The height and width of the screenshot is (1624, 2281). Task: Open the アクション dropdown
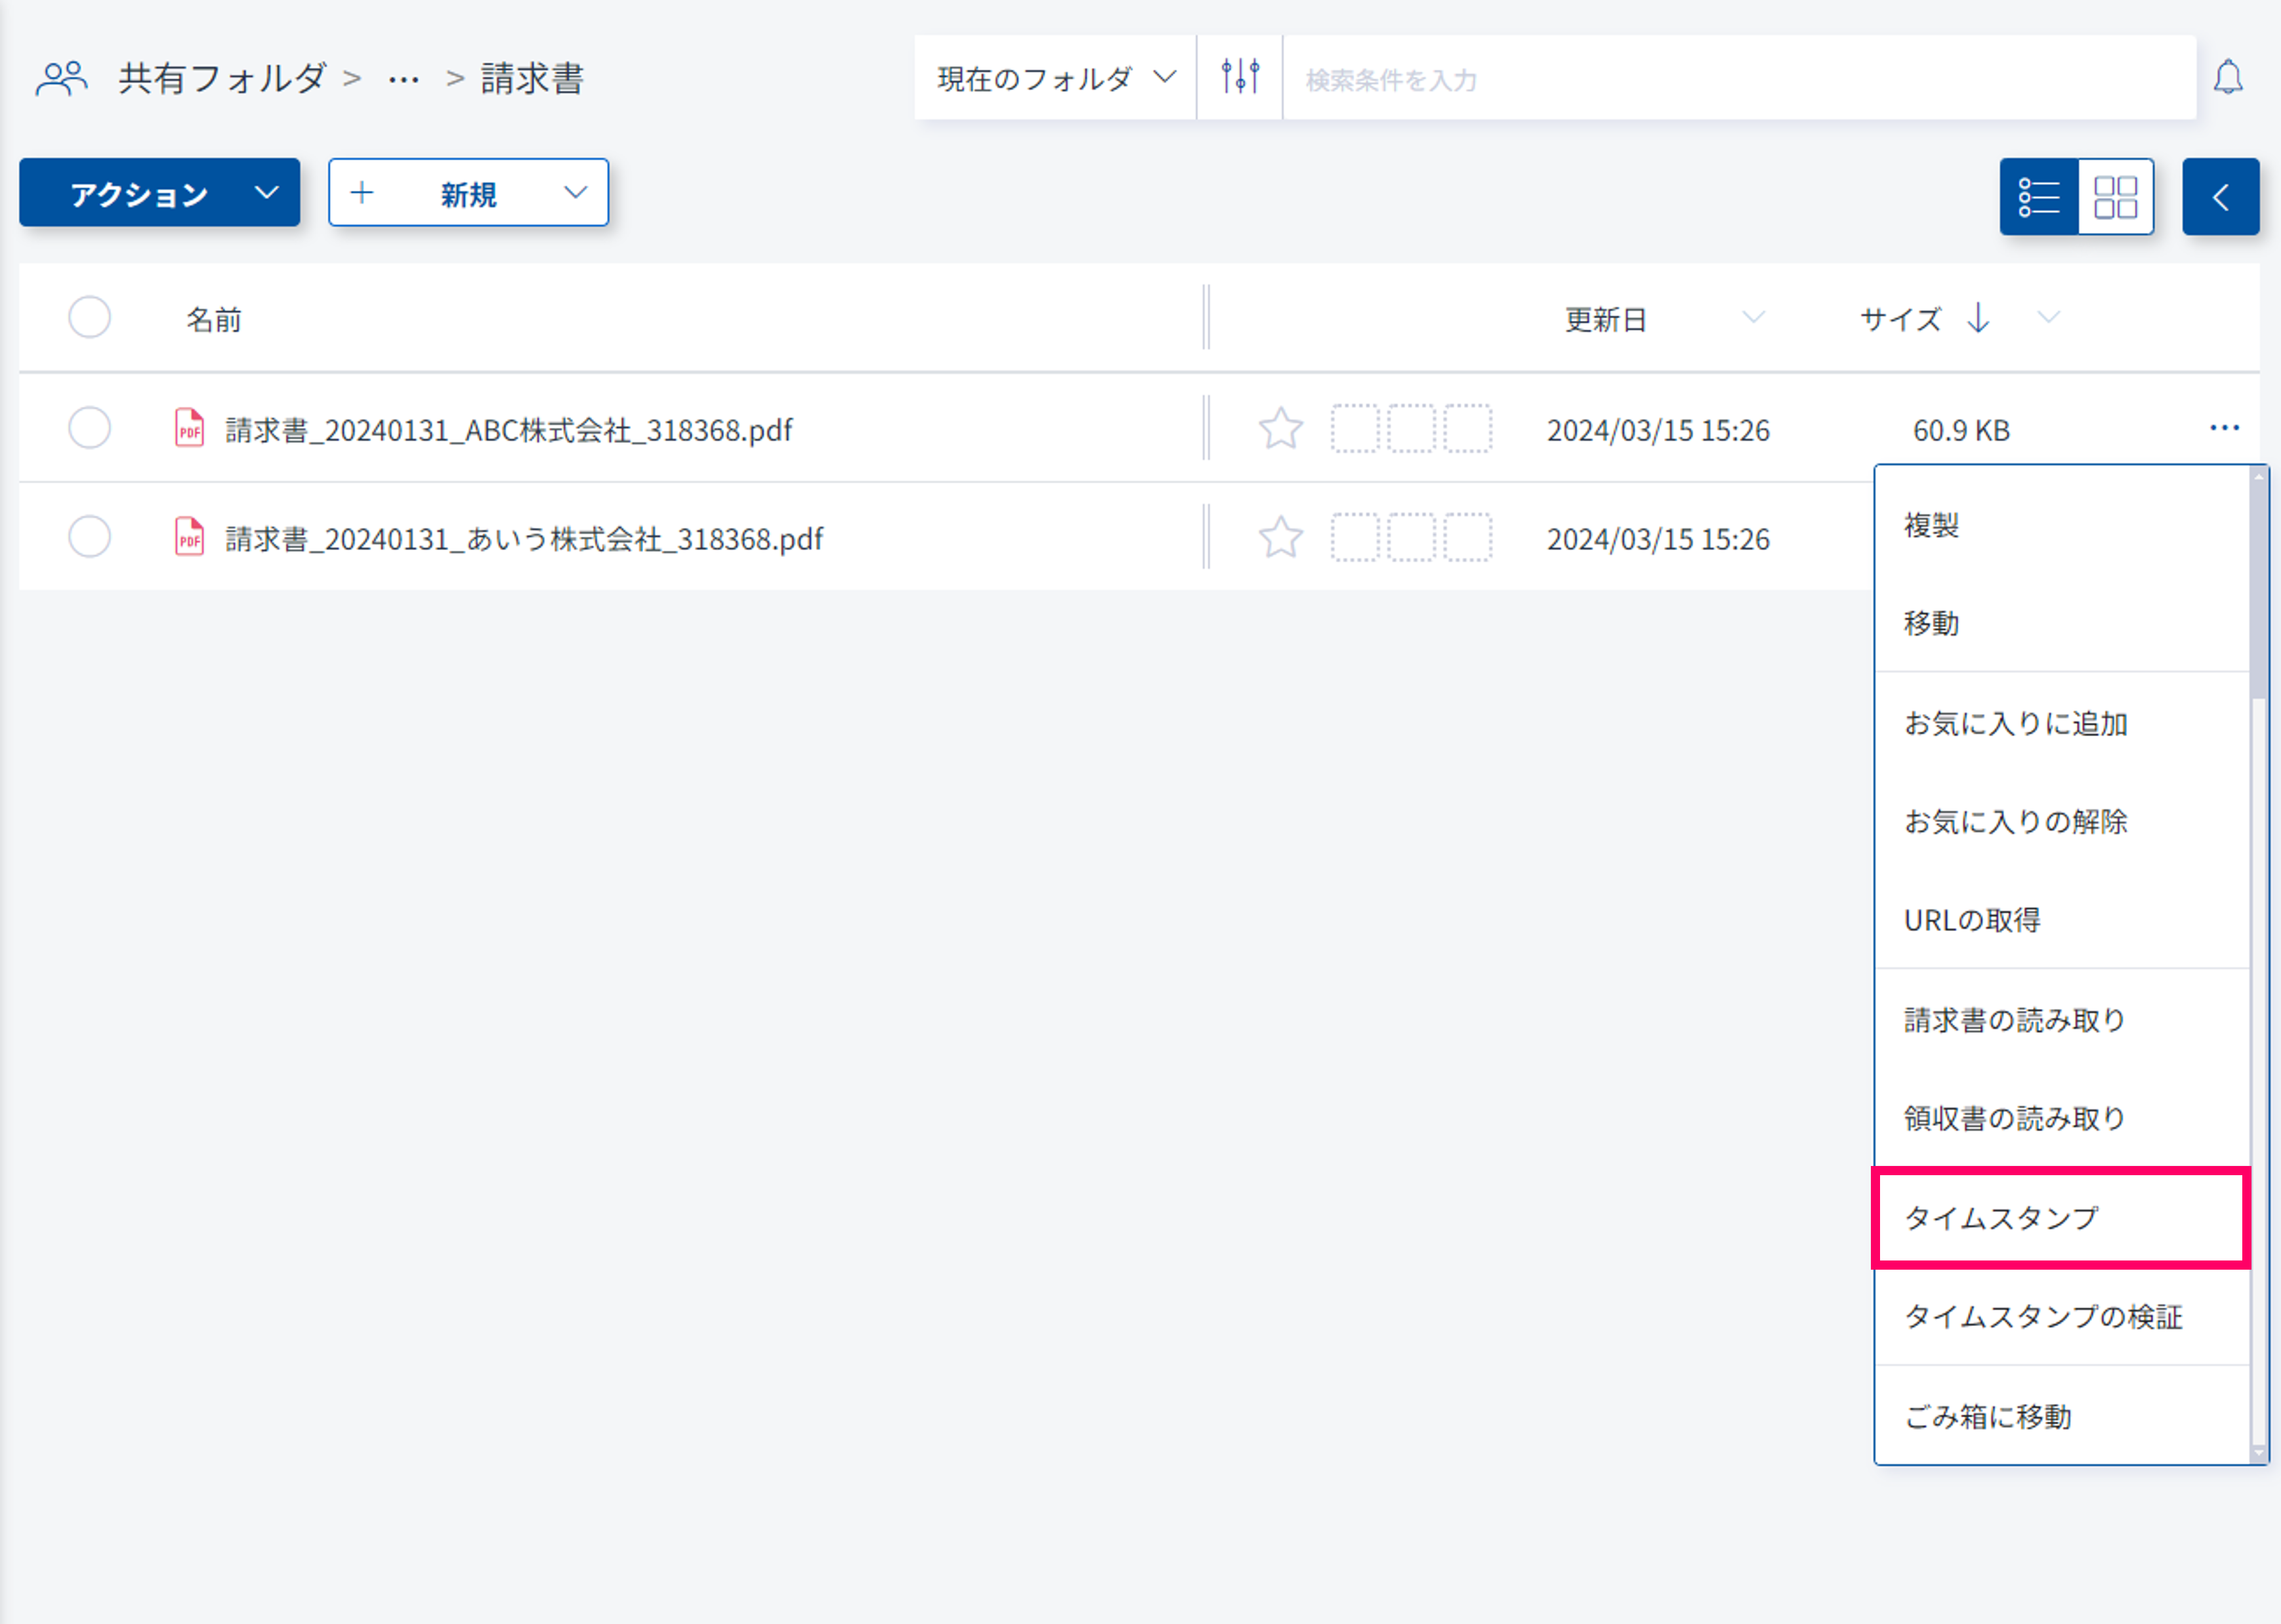click(160, 193)
